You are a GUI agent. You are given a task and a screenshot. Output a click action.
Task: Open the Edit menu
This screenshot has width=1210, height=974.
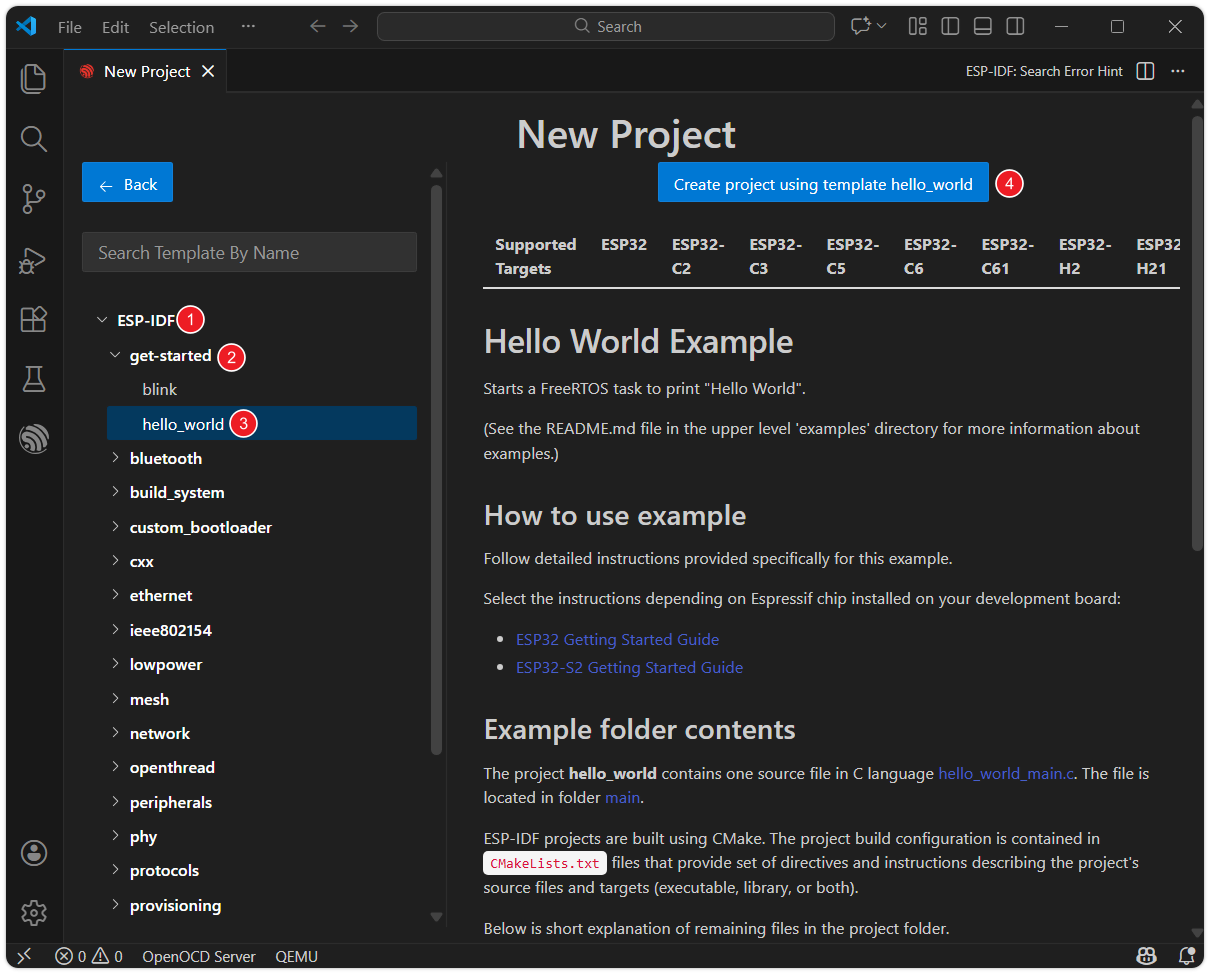coord(115,27)
